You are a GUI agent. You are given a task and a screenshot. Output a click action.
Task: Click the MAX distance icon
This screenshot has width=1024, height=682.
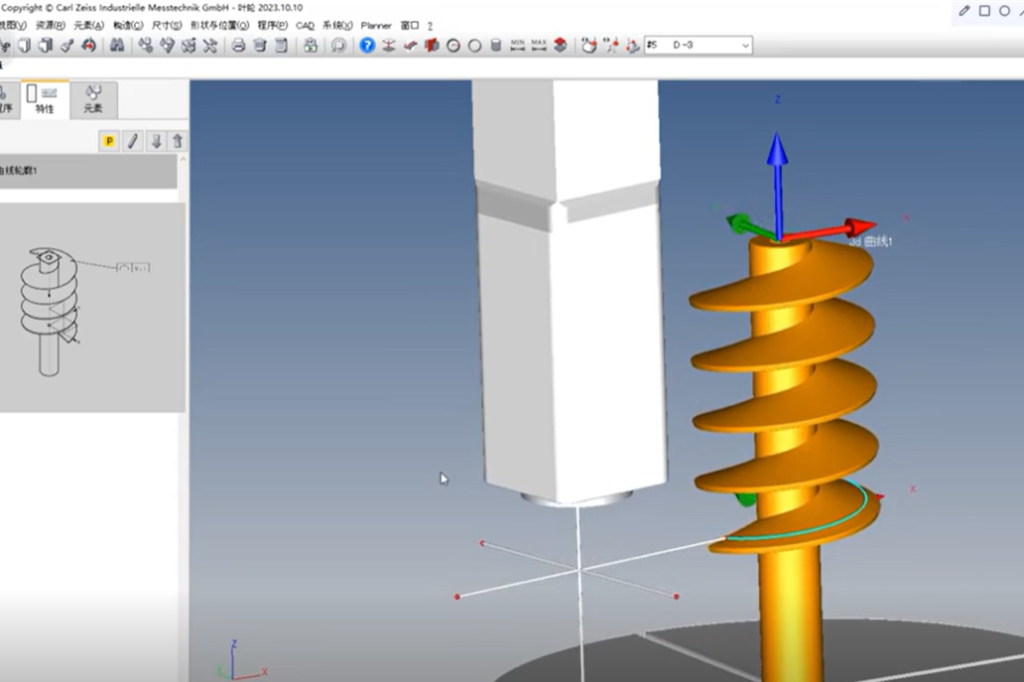pyautogui.click(x=539, y=45)
